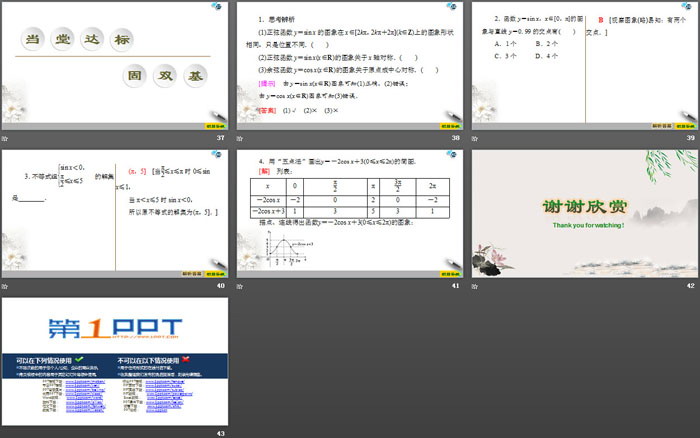Click the animation star icon under slide 38
700x438 pixels.
(x=240, y=138)
